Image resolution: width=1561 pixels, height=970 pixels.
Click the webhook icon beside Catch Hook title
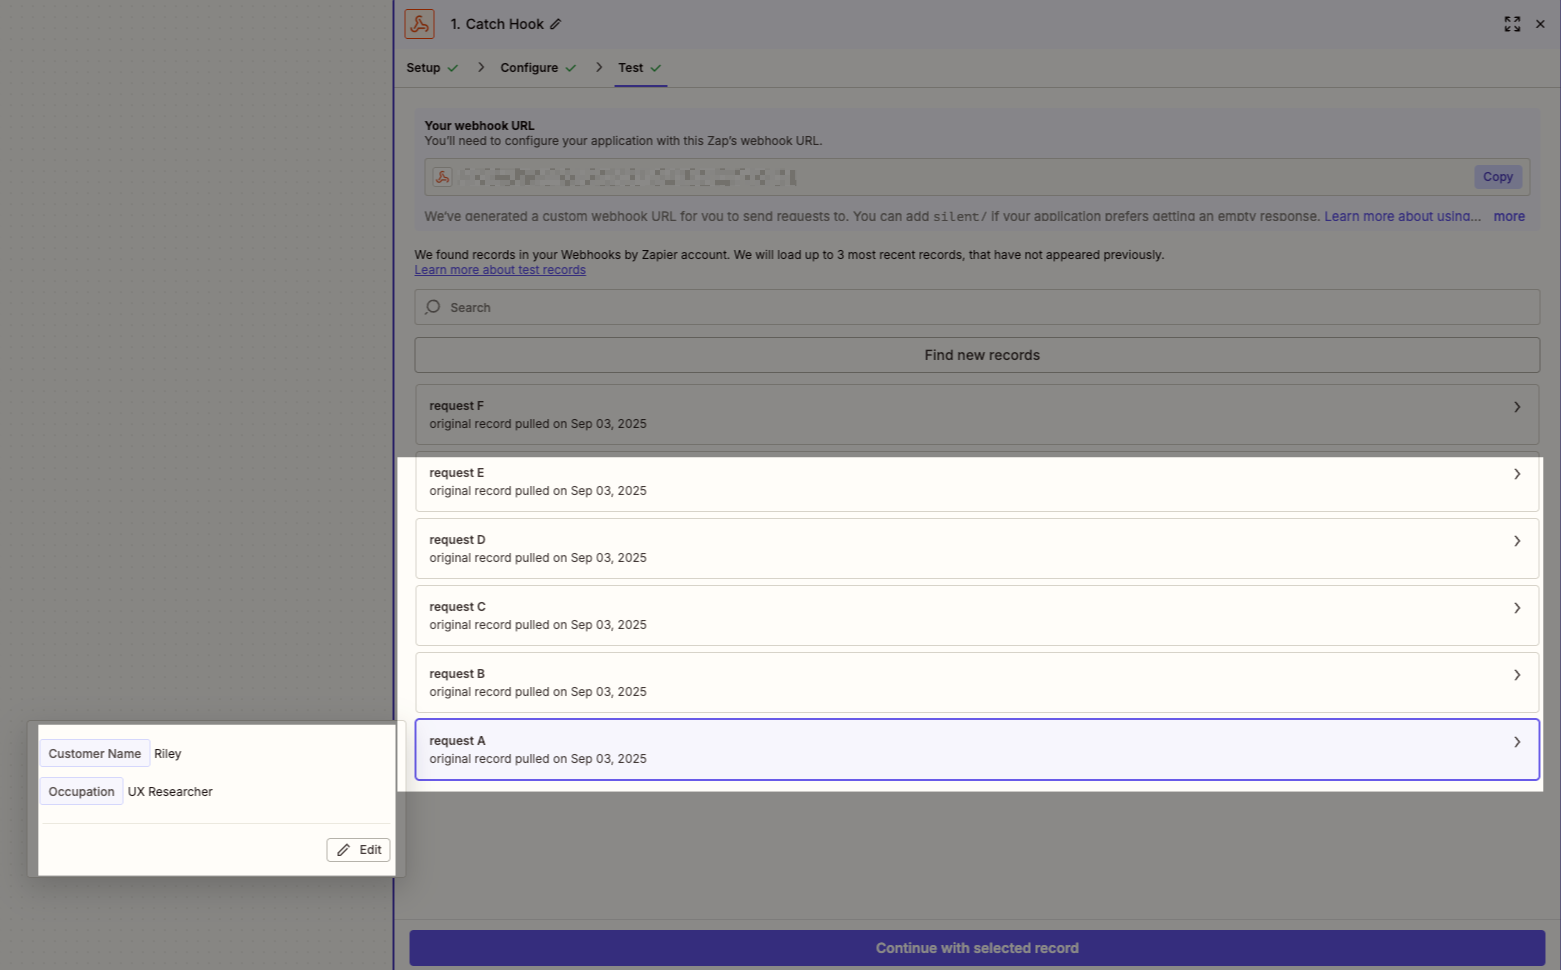[419, 24]
